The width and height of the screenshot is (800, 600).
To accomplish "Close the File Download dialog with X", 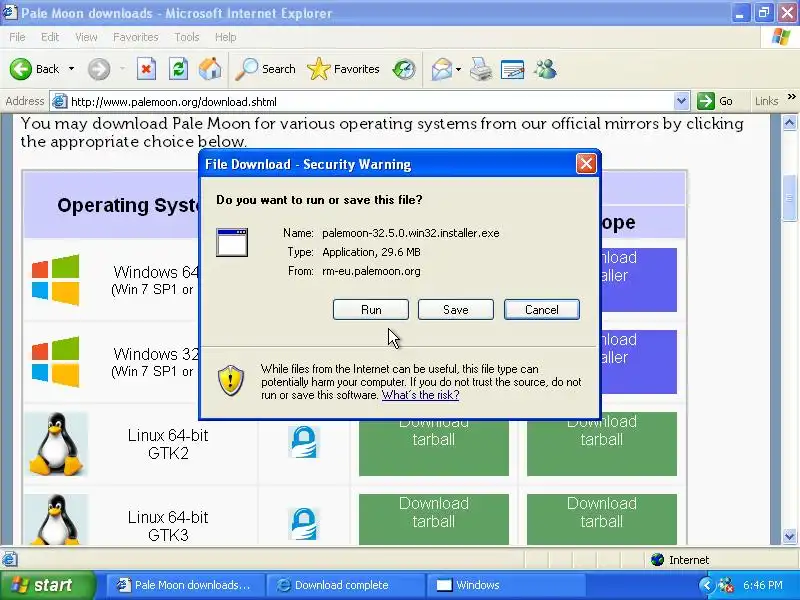I will pos(586,164).
